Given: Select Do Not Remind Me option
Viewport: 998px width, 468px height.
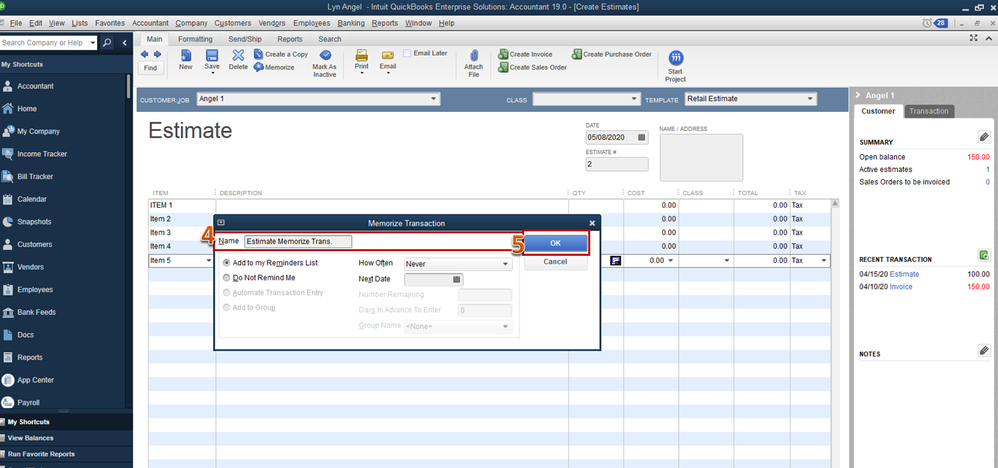Looking at the screenshot, I should [227, 278].
